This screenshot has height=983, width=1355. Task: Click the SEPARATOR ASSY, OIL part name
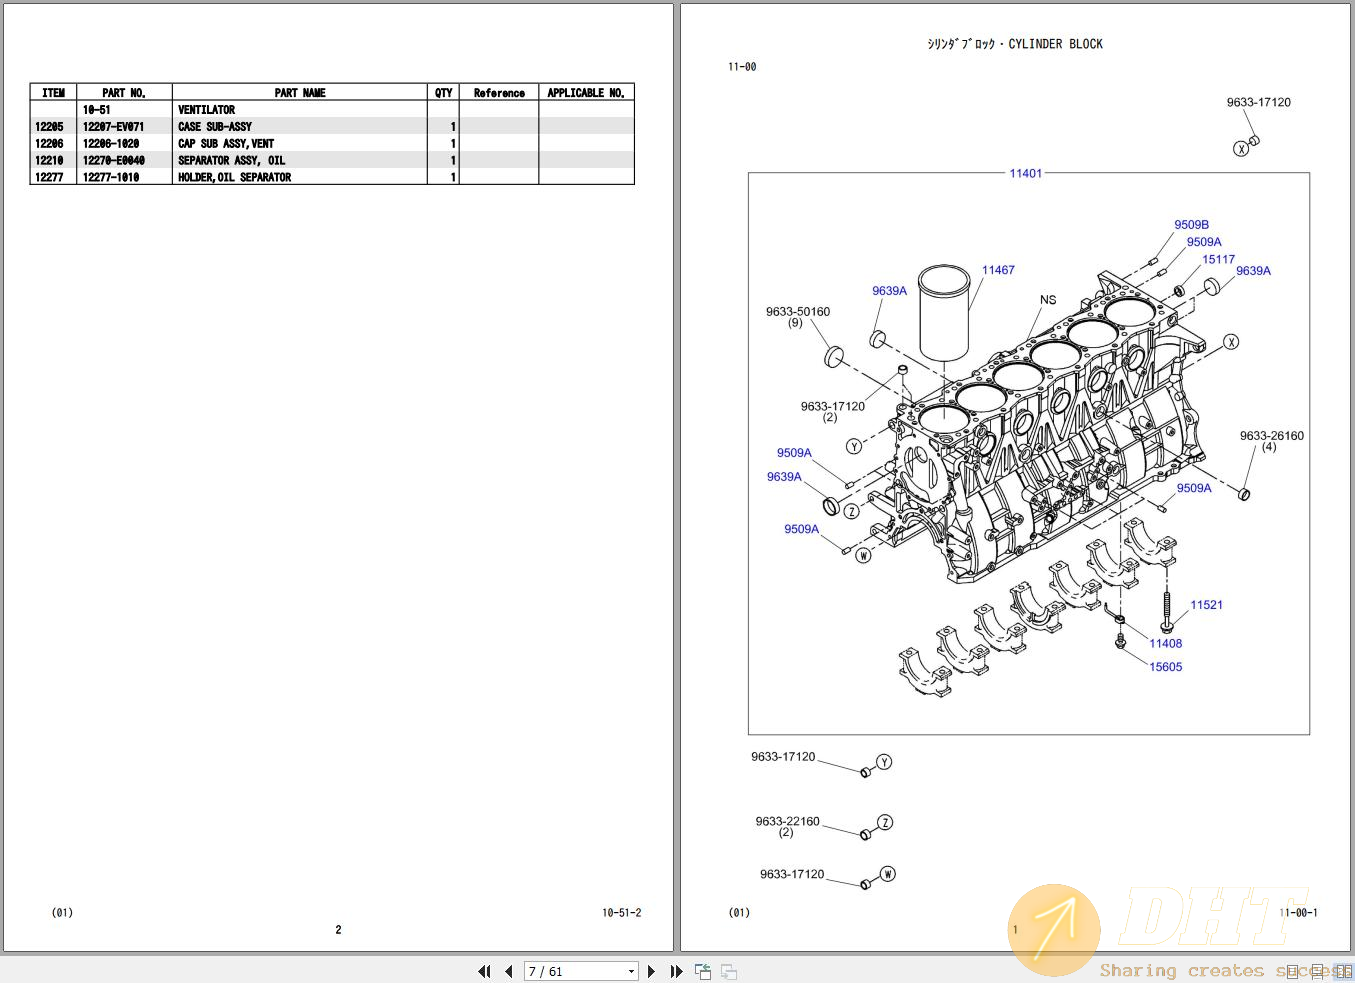click(x=232, y=161)
